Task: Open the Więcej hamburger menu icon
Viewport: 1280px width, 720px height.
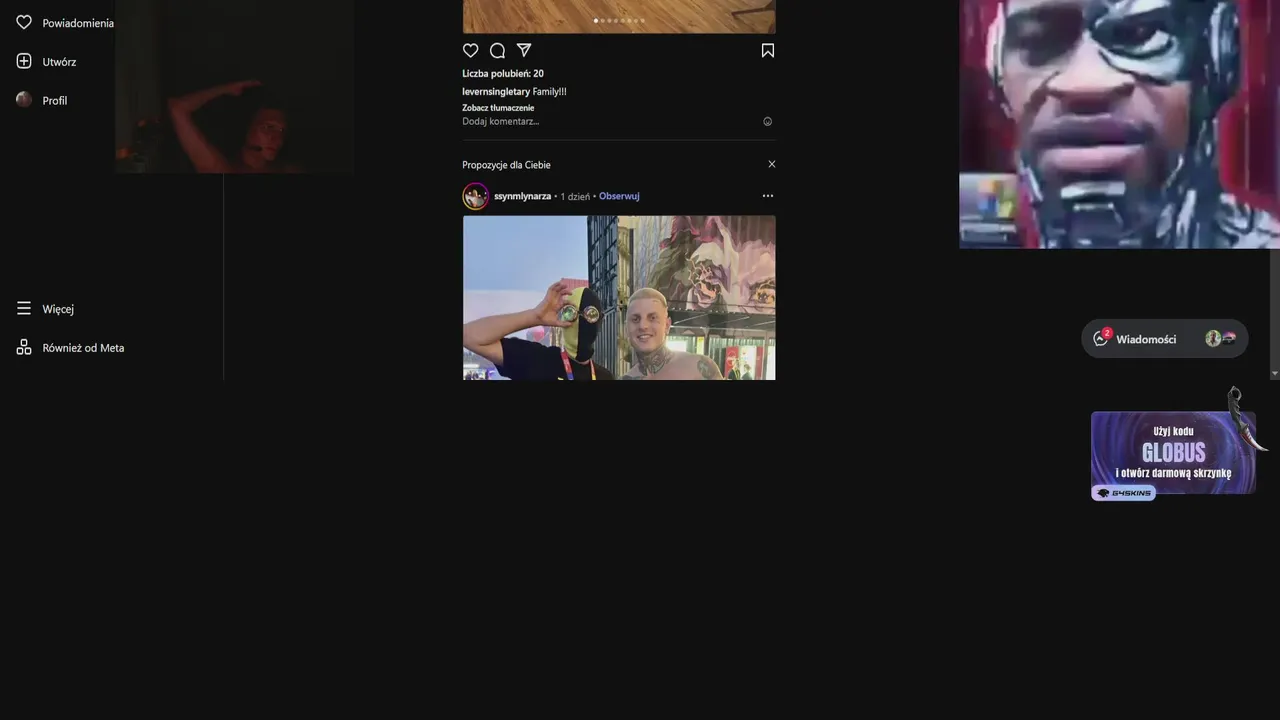Action: click(24, 309)
